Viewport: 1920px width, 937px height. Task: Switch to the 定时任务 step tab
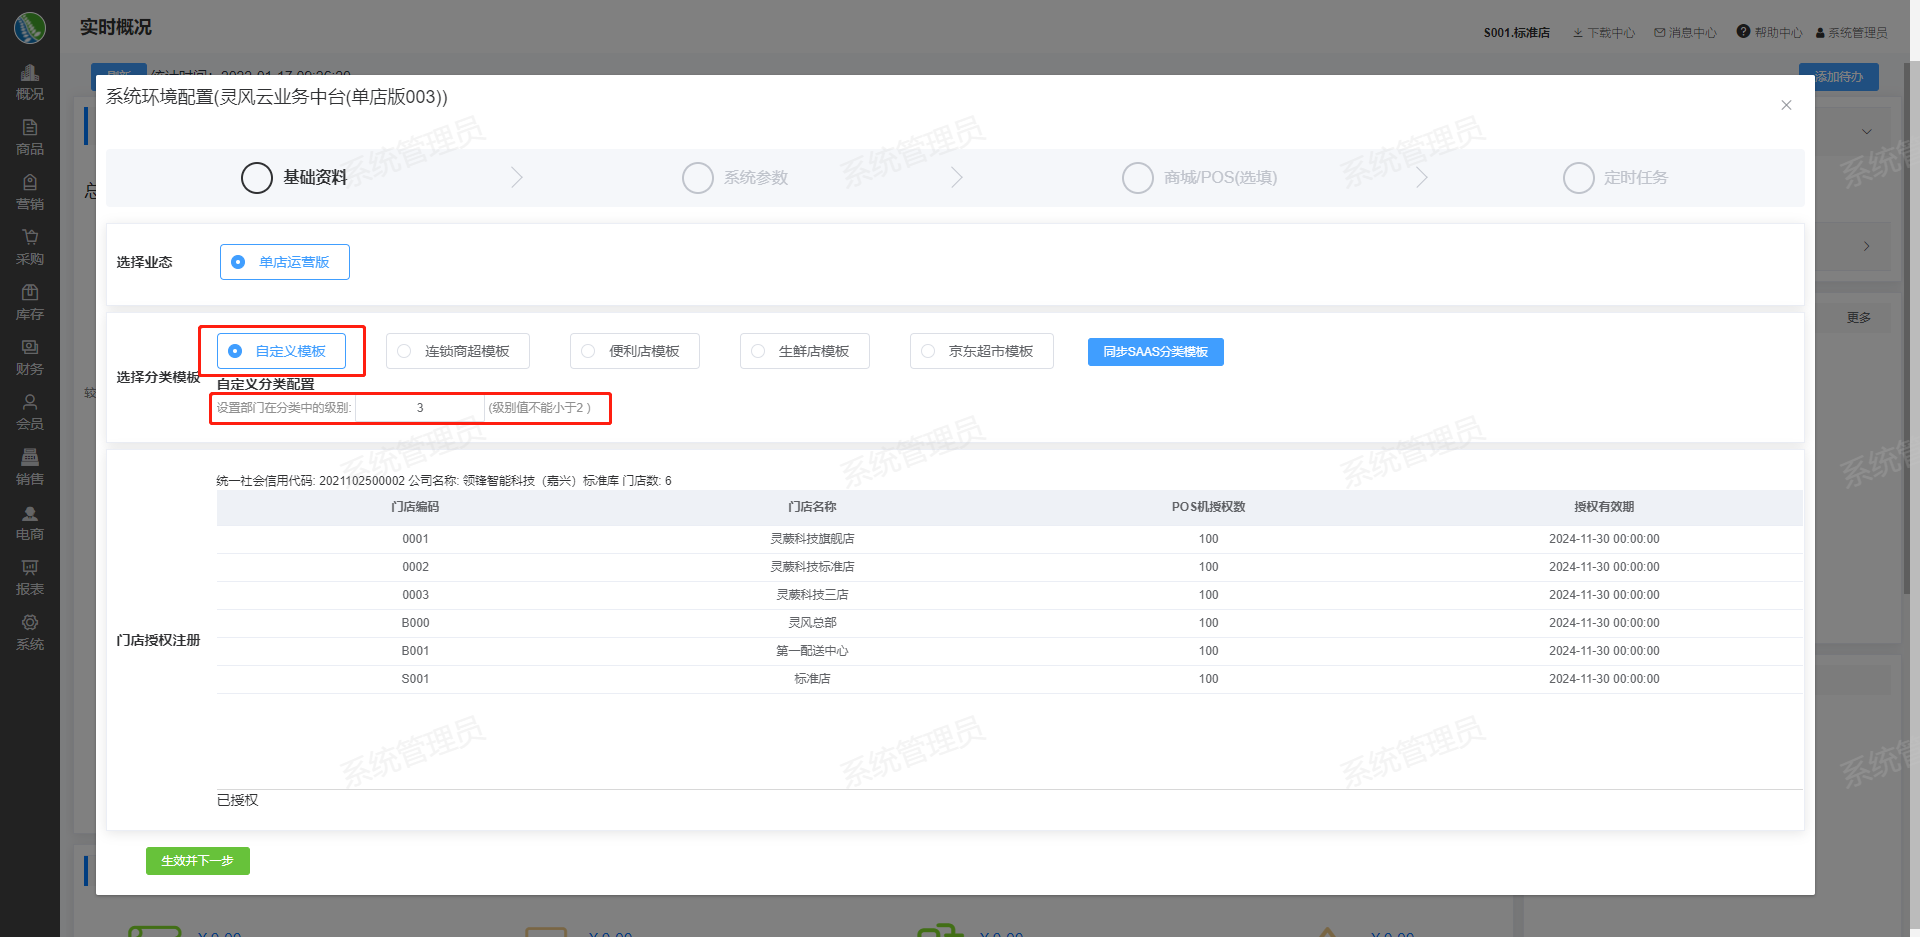pos(1616,178)
